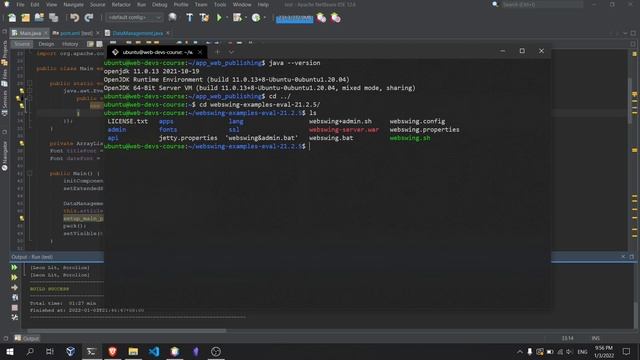The height and width of the screenshot is (360, 640).
Task: Open the terminal profiles dropdown chevron
Action: coord(231,52)
